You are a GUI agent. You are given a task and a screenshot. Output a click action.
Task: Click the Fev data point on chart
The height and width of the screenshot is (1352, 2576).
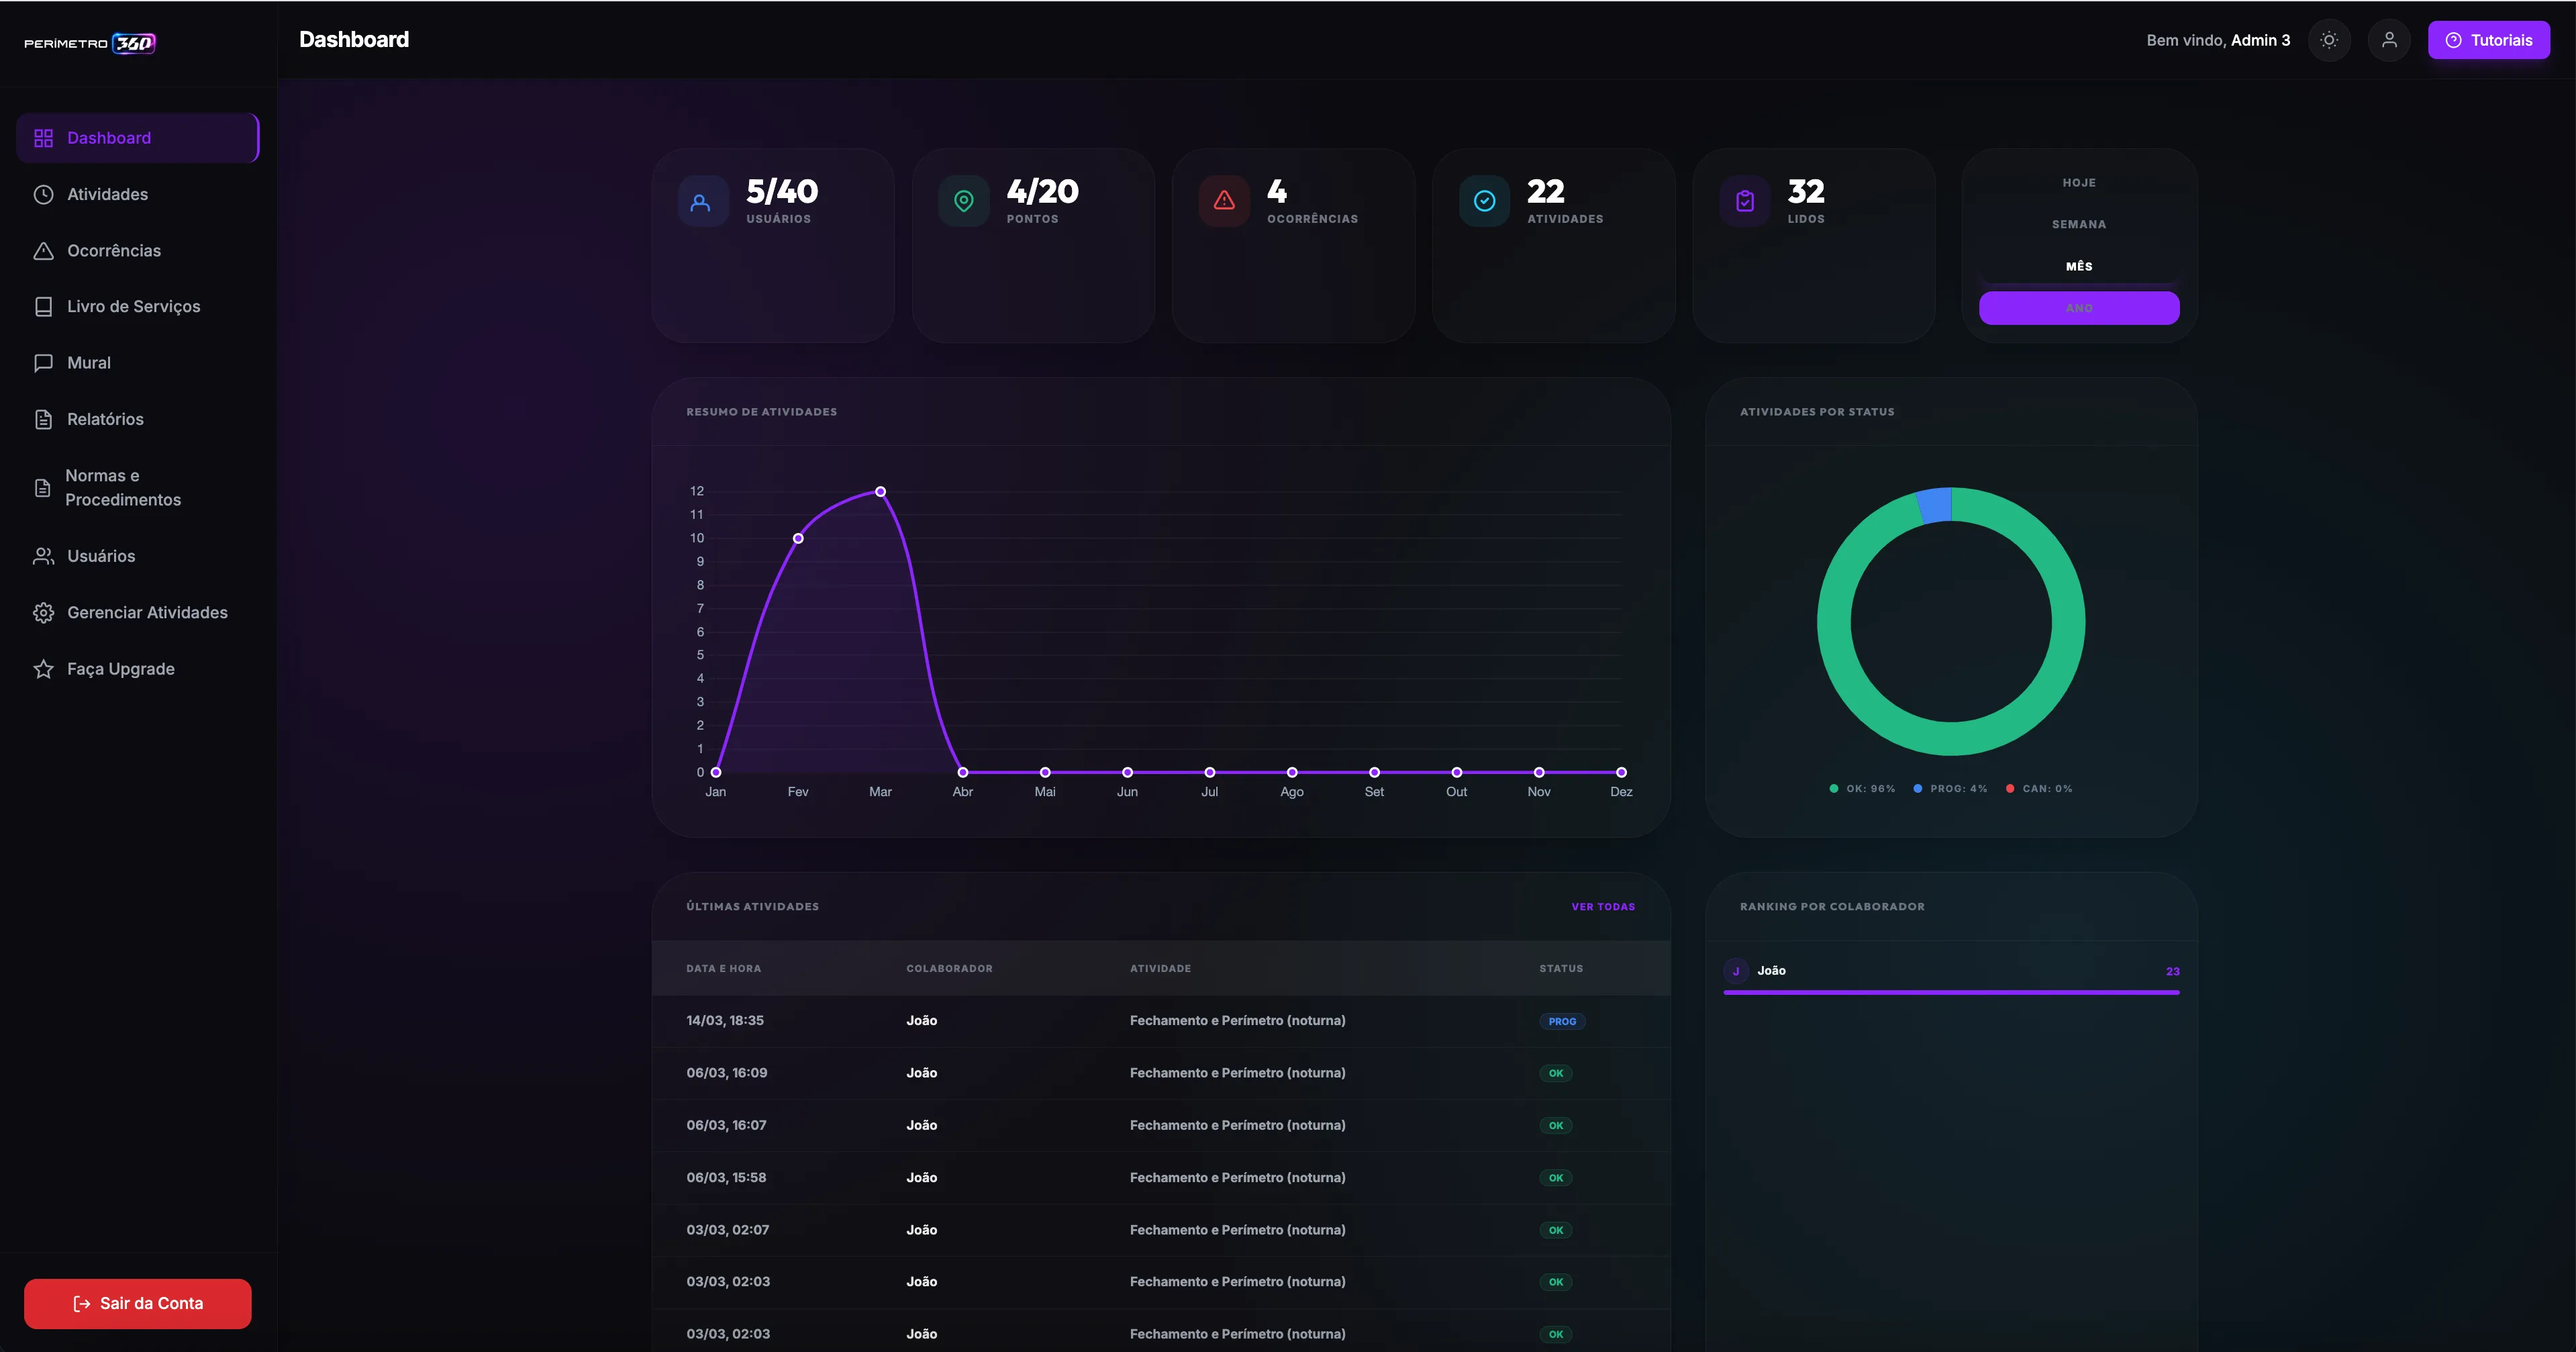798,539
